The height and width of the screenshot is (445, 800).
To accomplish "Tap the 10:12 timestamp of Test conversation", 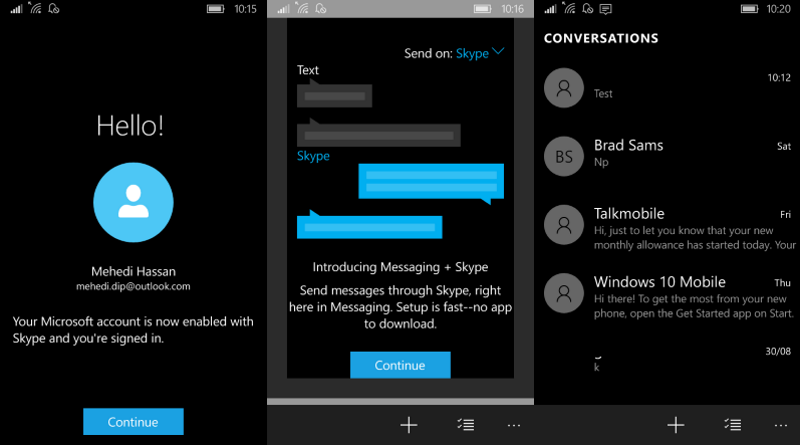I will pos(779,78).
